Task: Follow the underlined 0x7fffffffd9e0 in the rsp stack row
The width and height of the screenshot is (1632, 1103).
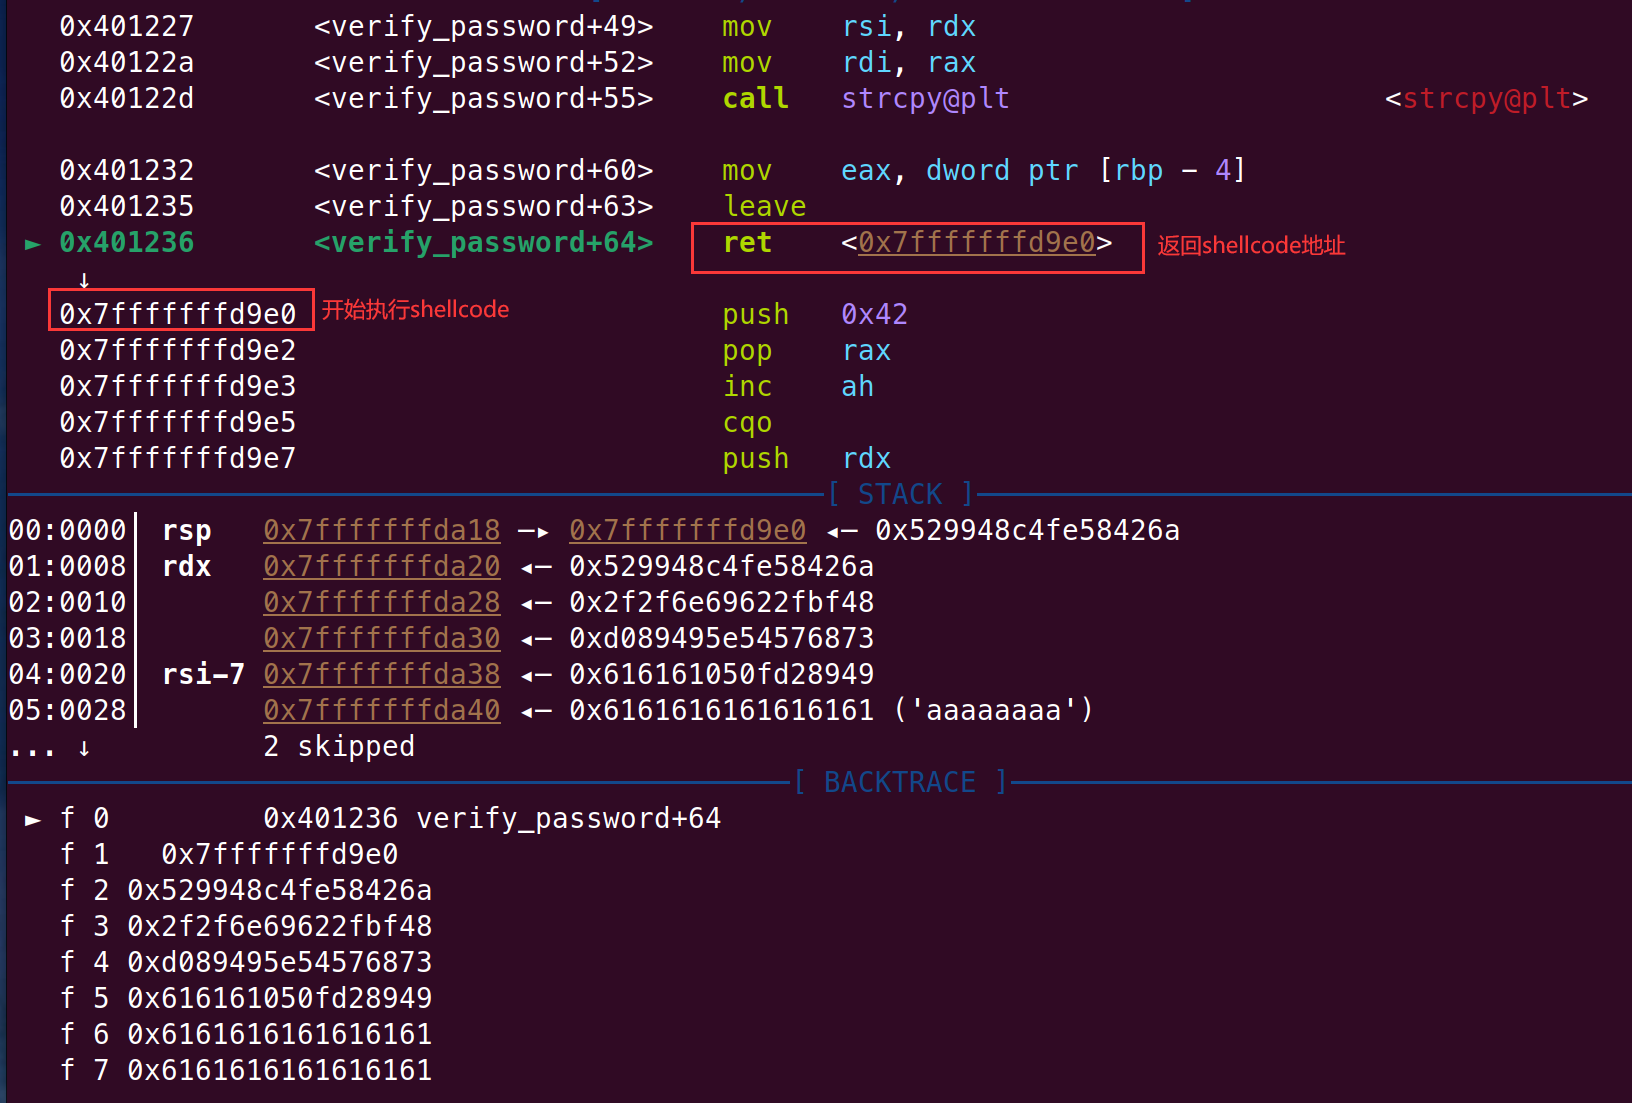Action: 687,530
